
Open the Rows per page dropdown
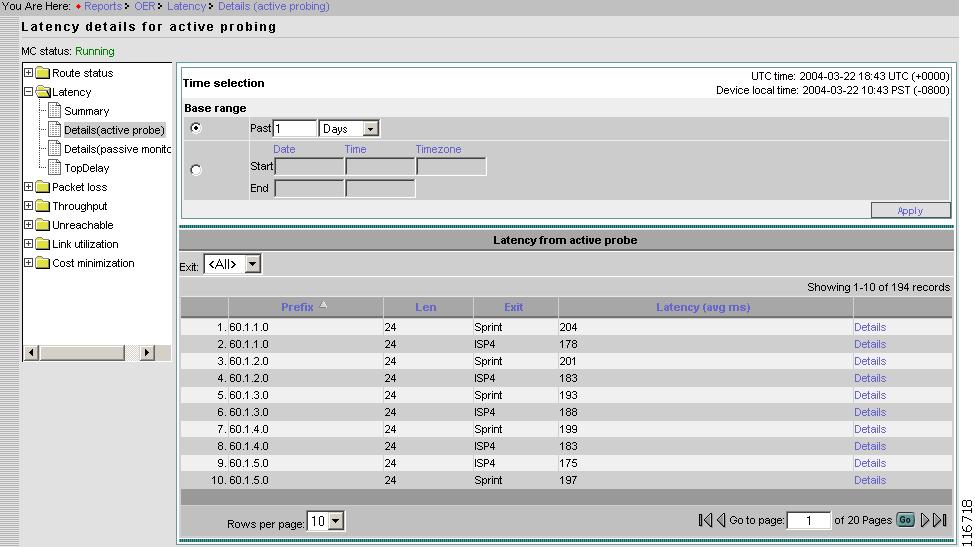(x=335, y=521)
